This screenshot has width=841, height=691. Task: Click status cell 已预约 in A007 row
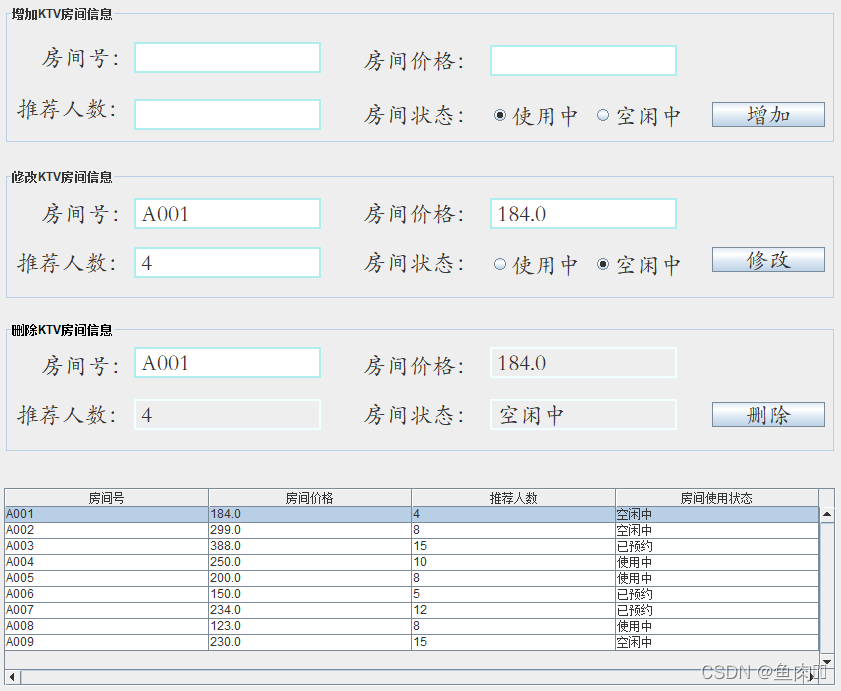(717, 610)
